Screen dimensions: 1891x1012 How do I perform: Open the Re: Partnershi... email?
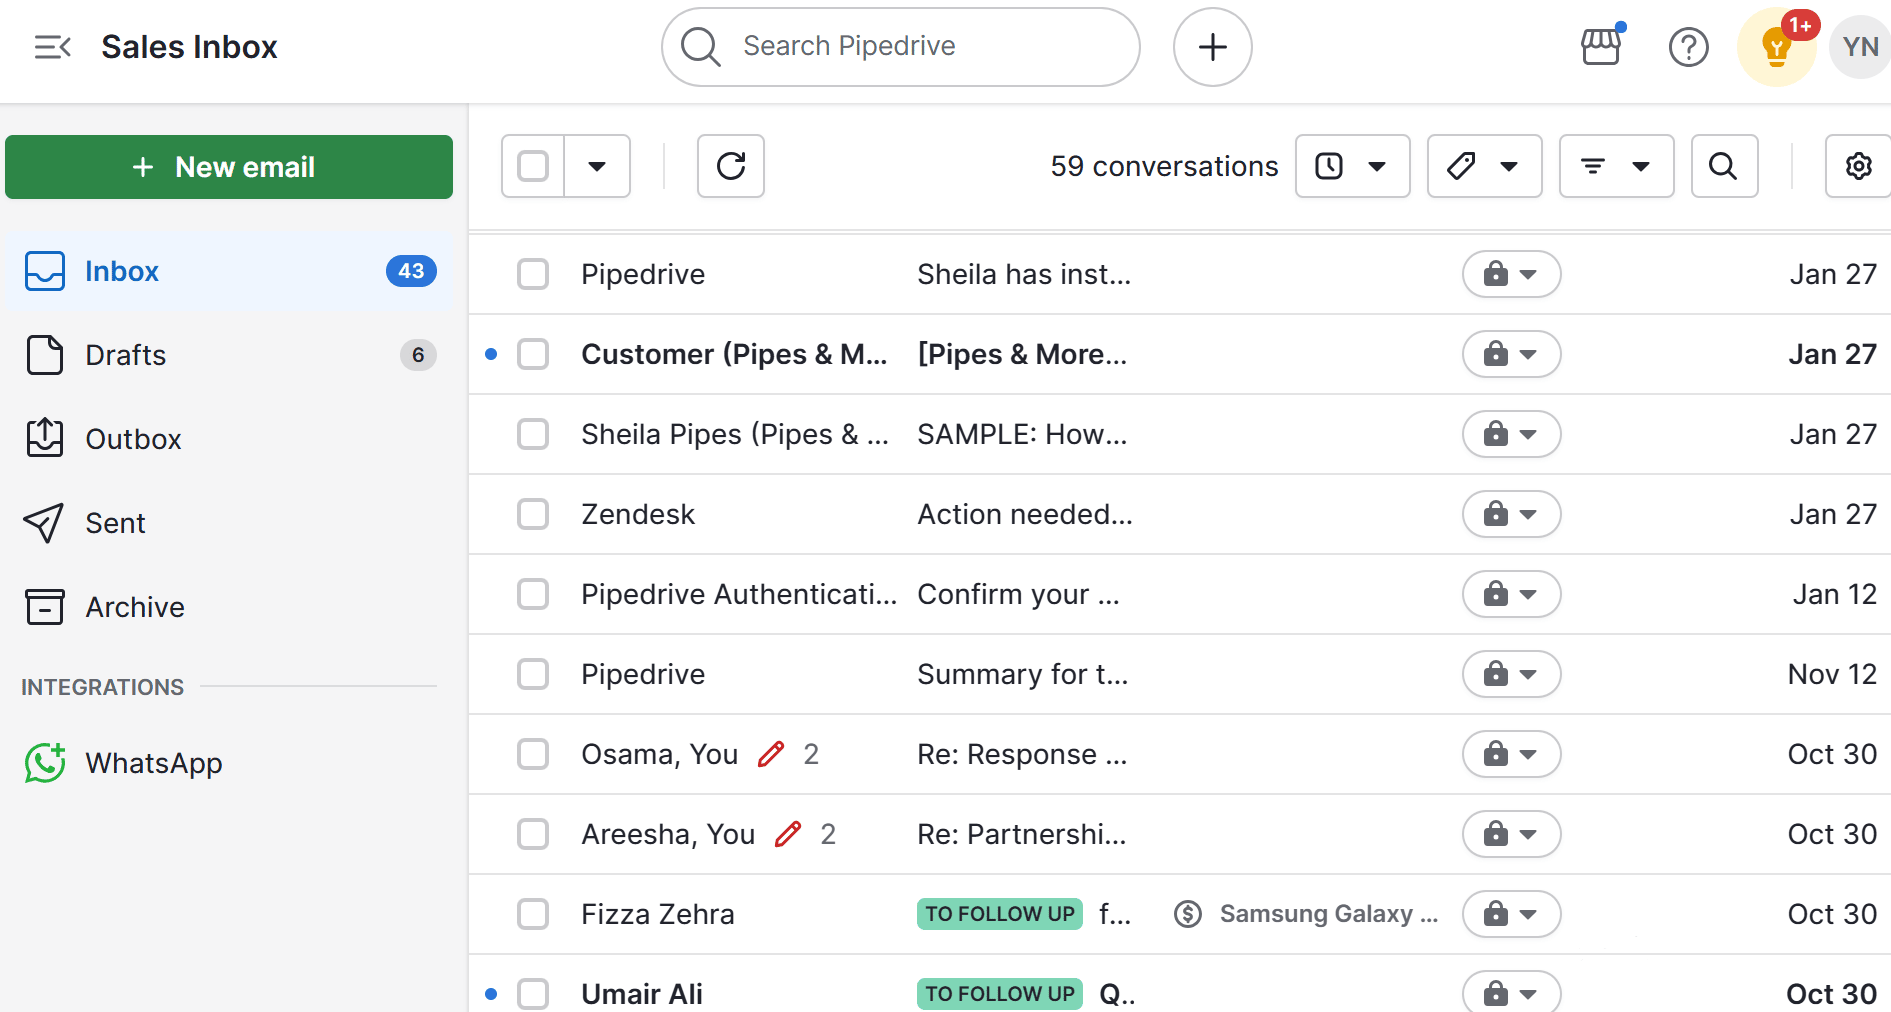(1022, 834)
